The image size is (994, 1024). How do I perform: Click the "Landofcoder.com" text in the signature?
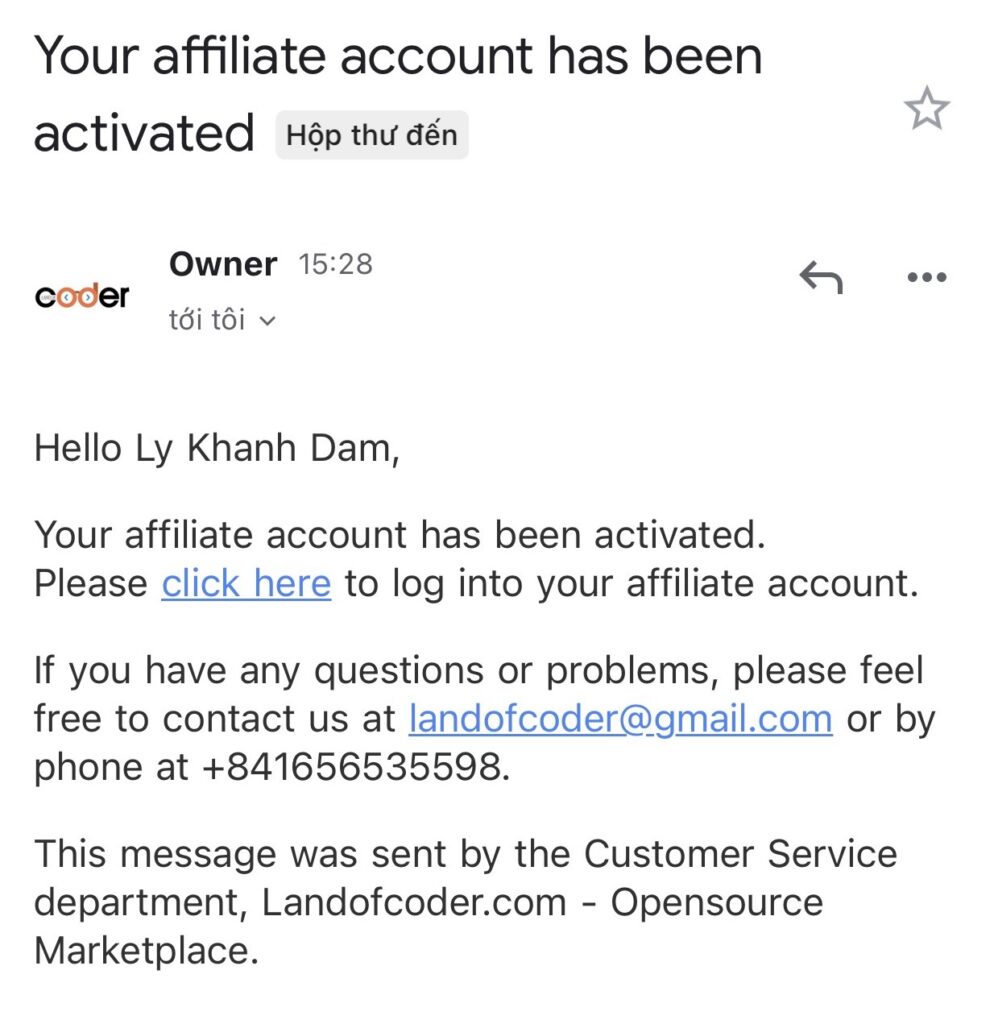(413, 903)
